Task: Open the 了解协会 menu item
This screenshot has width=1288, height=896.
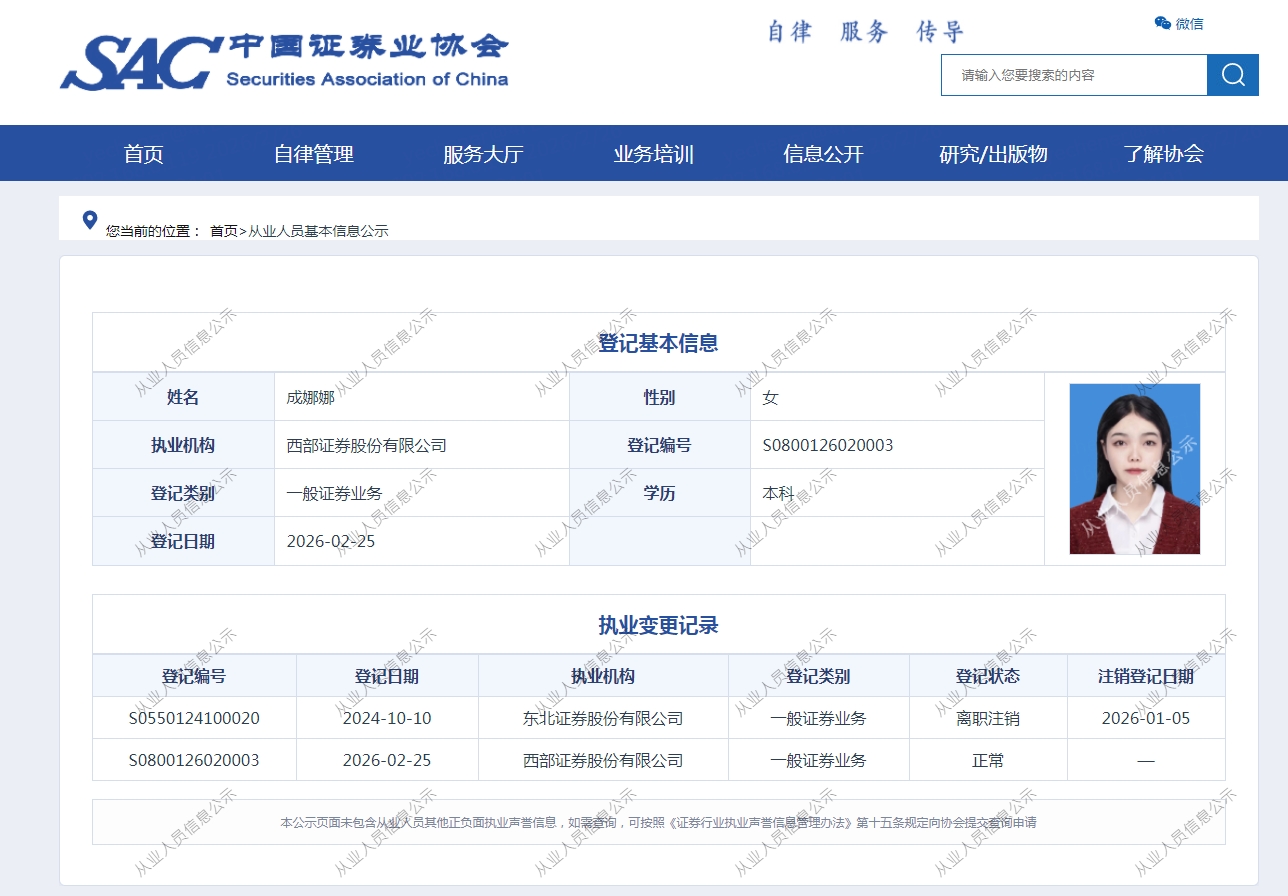Action: (x=1163, y=154)
